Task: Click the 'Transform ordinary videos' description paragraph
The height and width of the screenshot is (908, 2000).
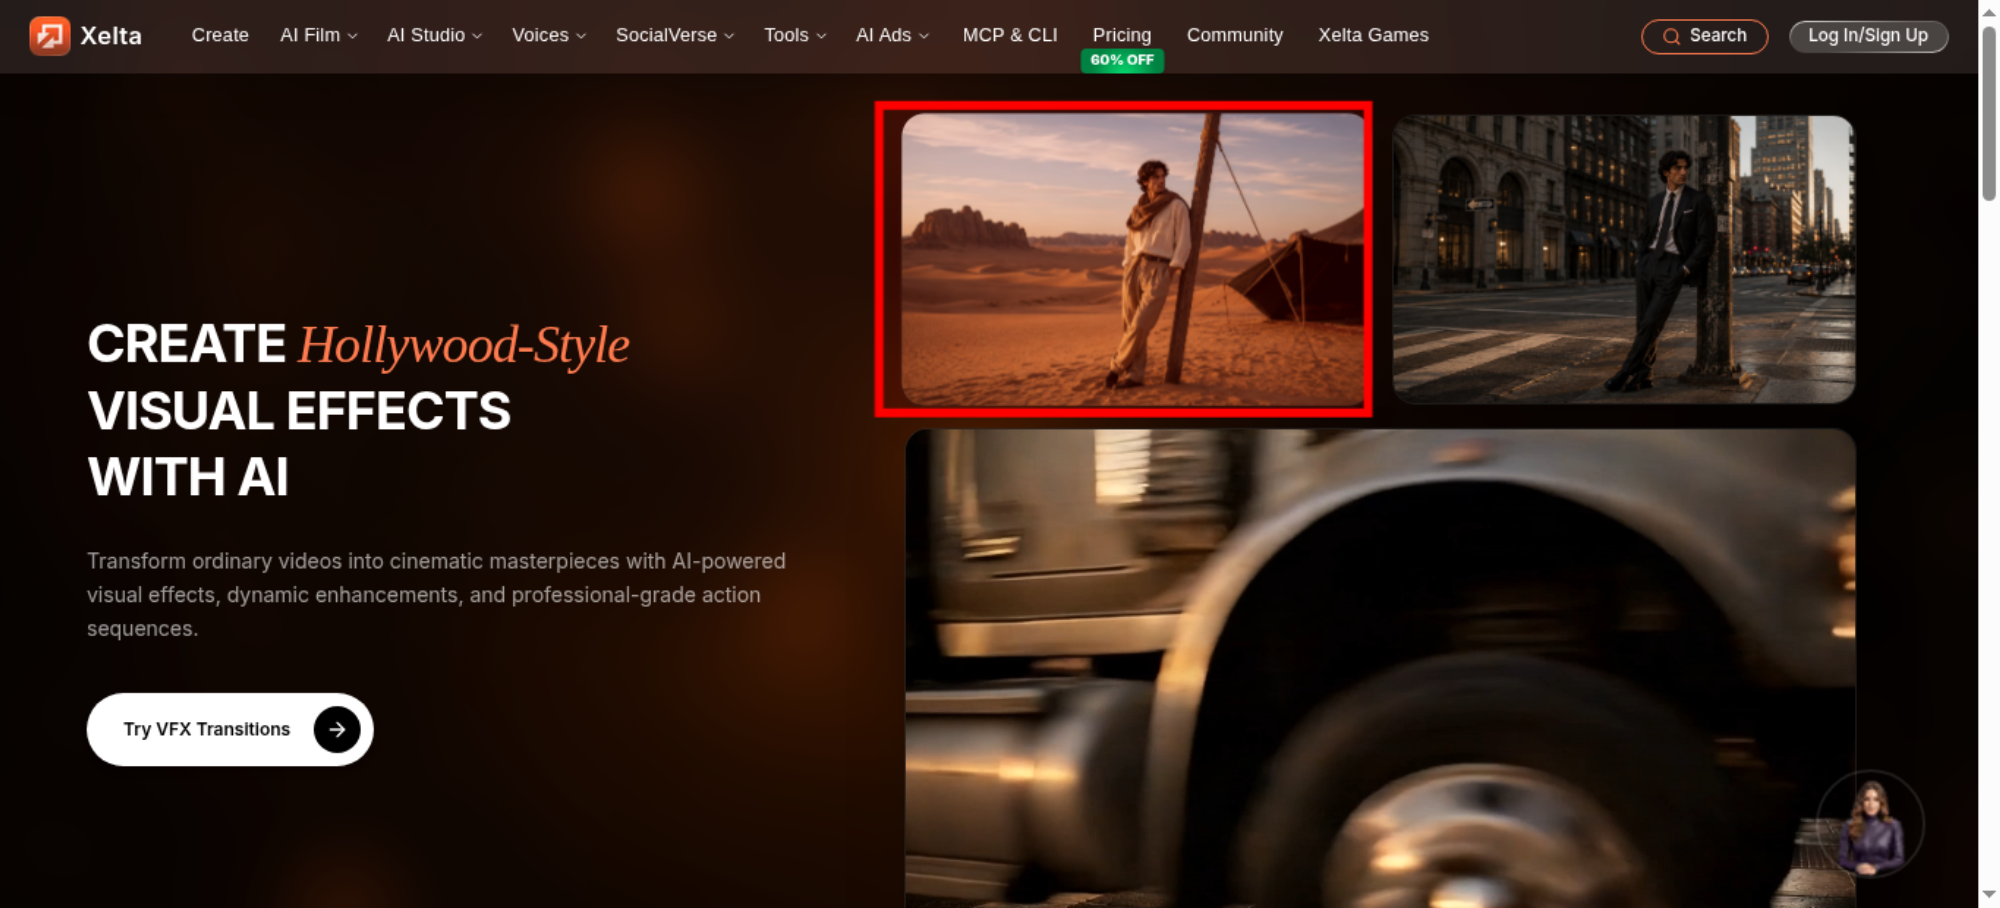Action: point(436,595)
